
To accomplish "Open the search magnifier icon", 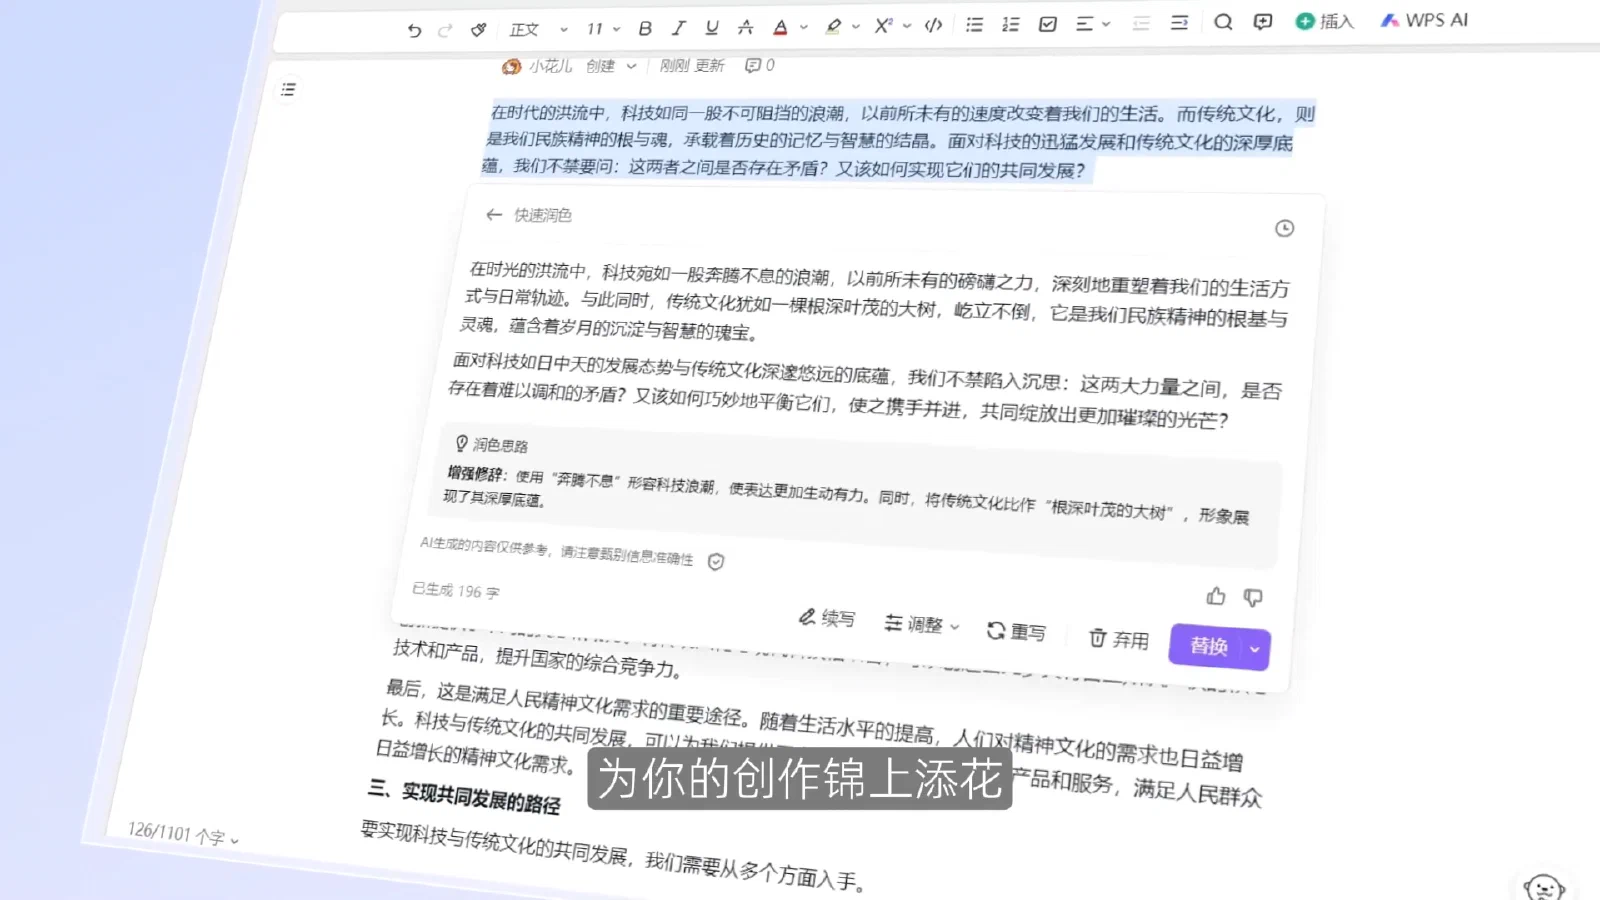I will [1223, 22].
